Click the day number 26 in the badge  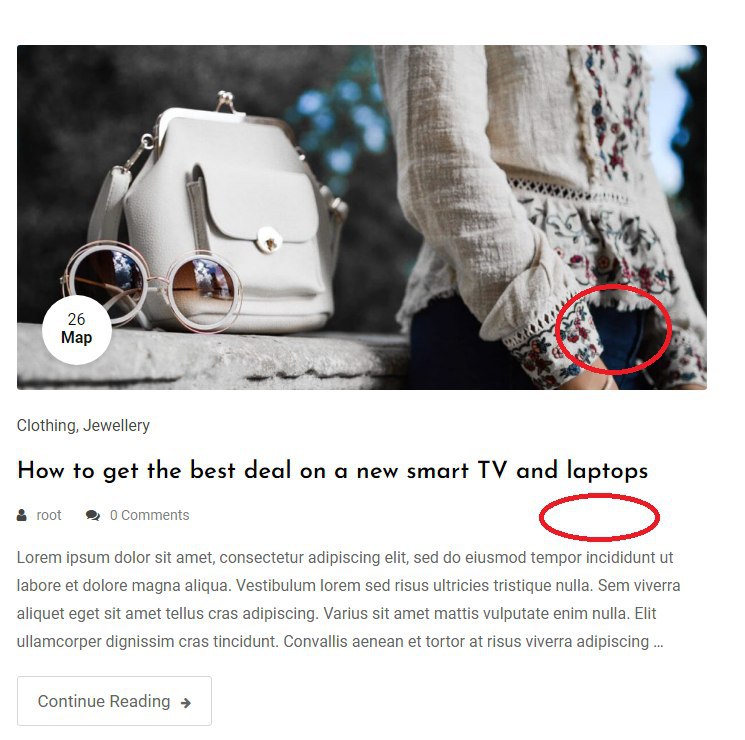(76, 319)
